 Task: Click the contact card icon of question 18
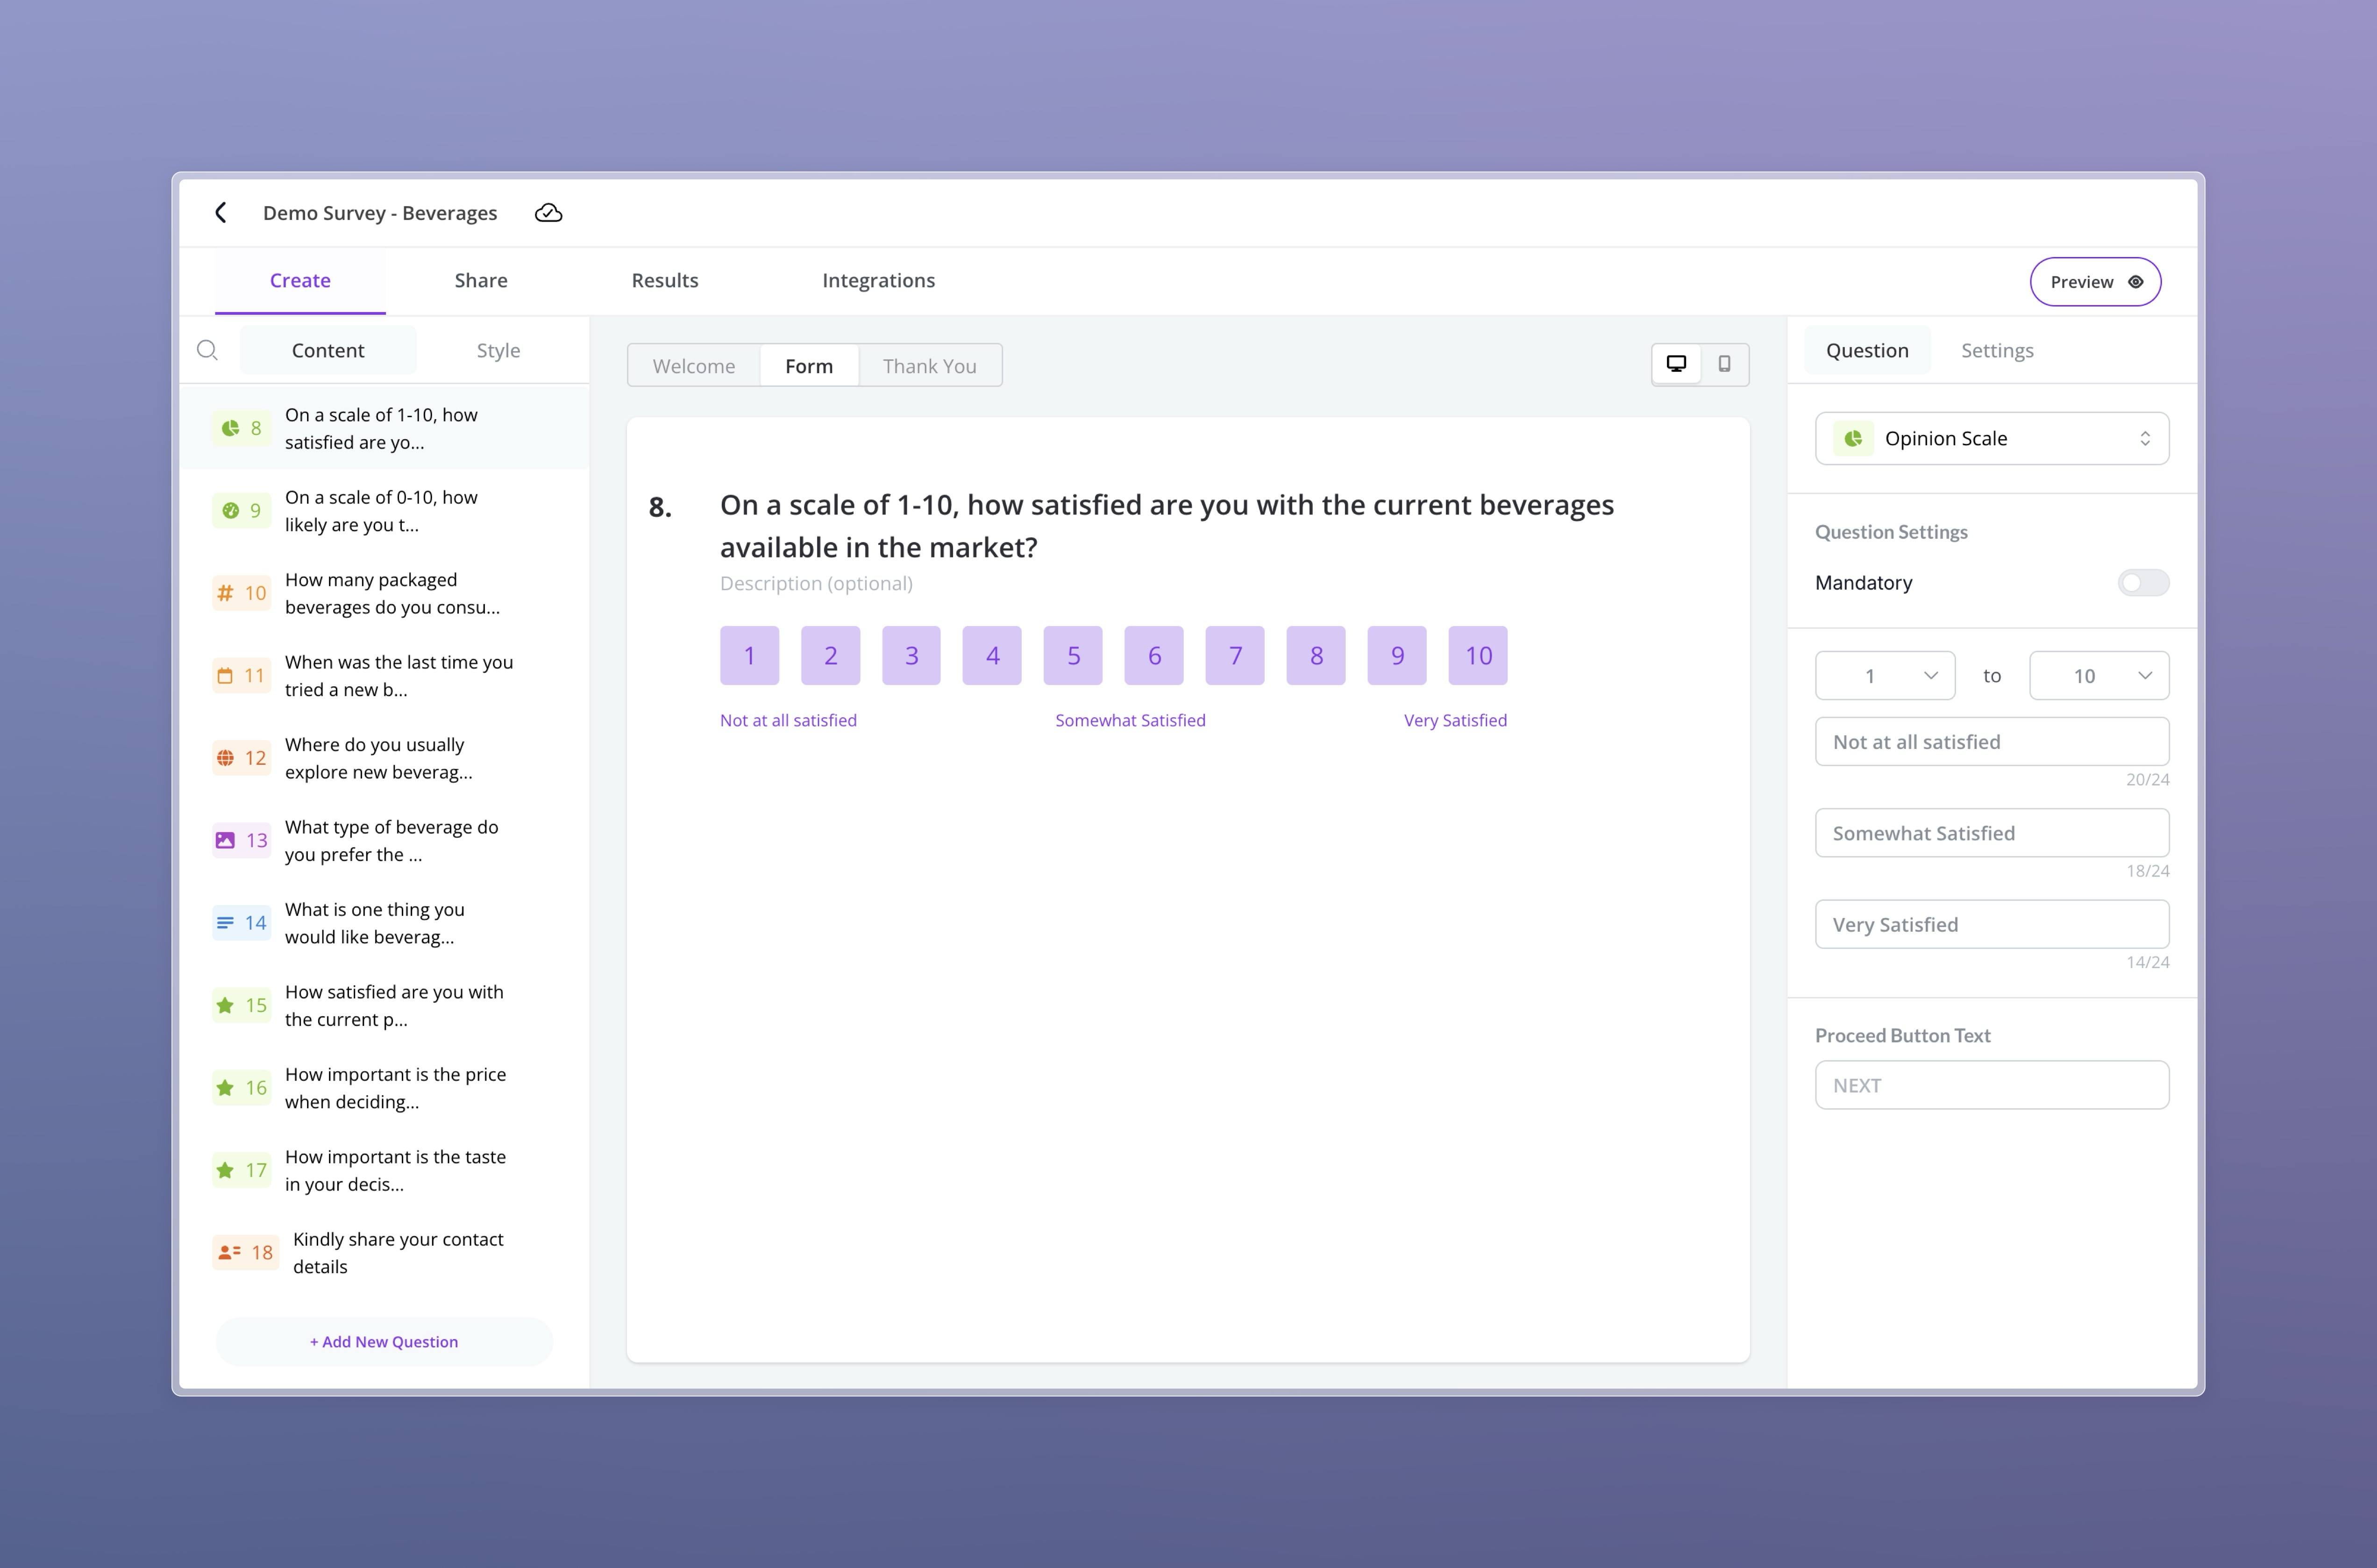point(229,1252)
